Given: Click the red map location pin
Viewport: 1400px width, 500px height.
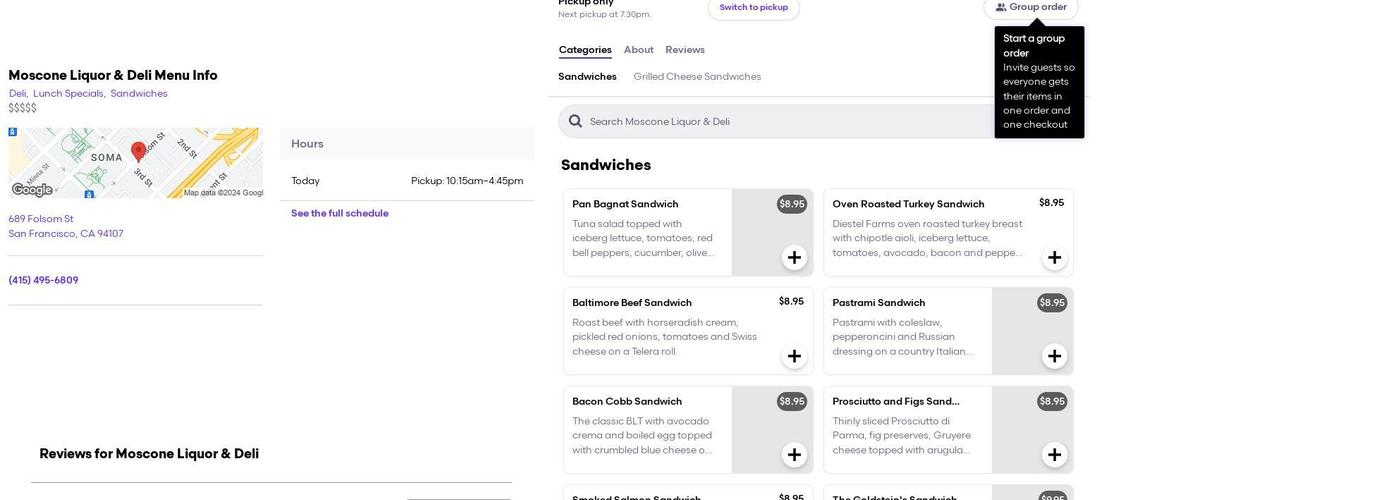Looking at the screenshot, I should (138, 151).
